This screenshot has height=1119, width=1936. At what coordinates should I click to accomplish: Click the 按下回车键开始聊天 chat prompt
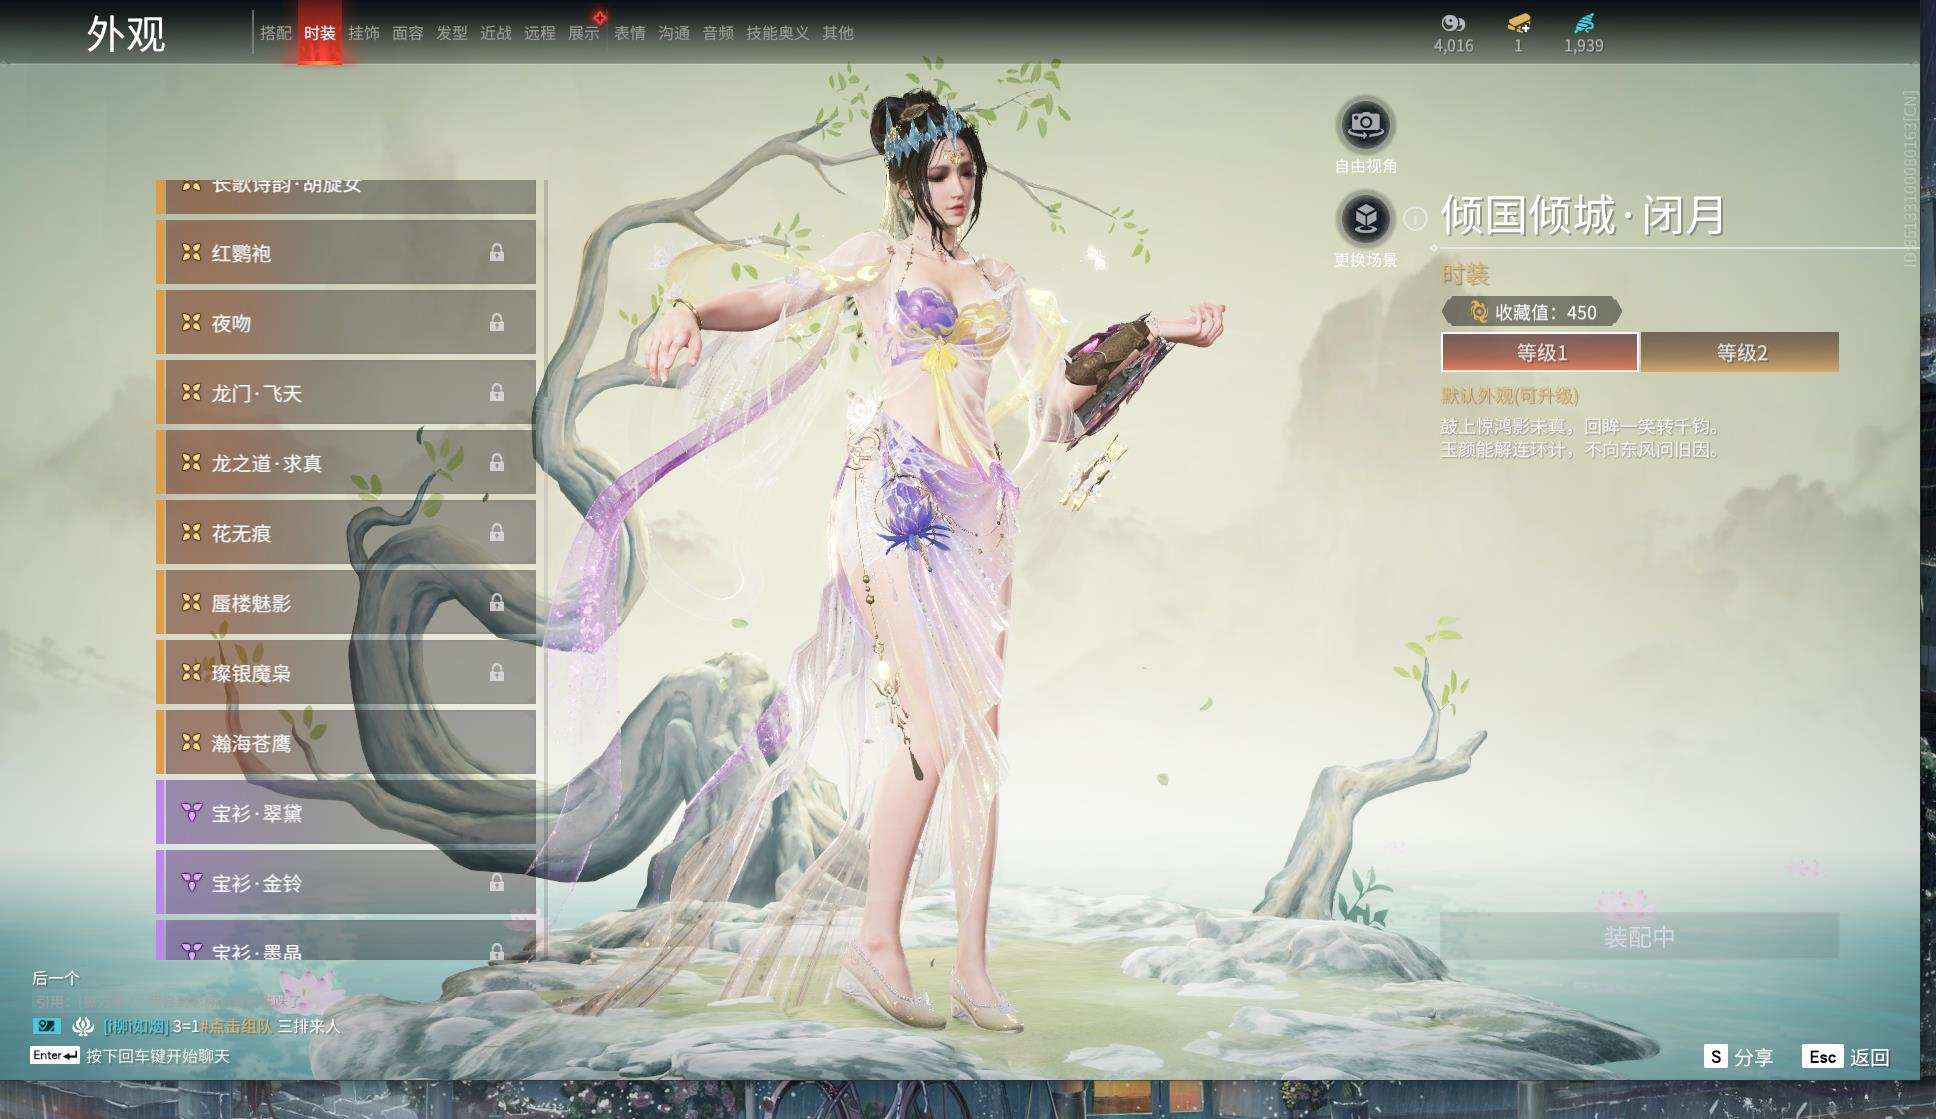click(158, 1056)
